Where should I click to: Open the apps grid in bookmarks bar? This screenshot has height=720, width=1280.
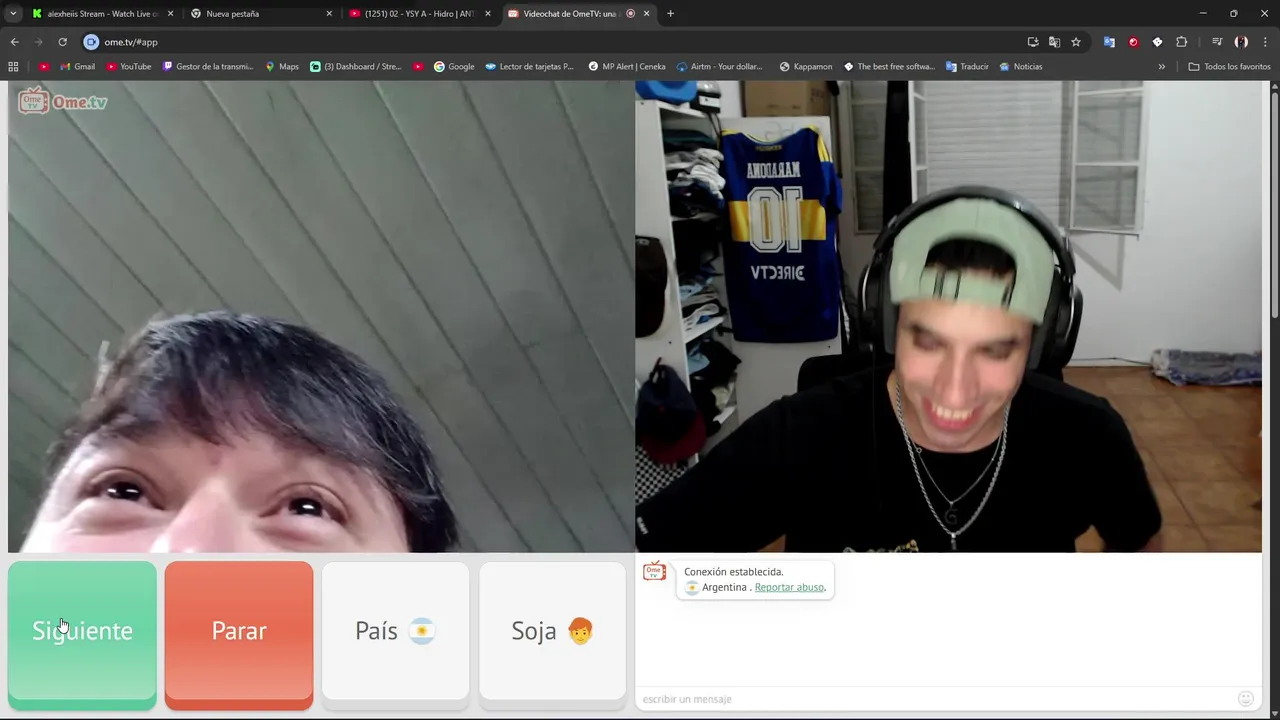tap(13, 67)
